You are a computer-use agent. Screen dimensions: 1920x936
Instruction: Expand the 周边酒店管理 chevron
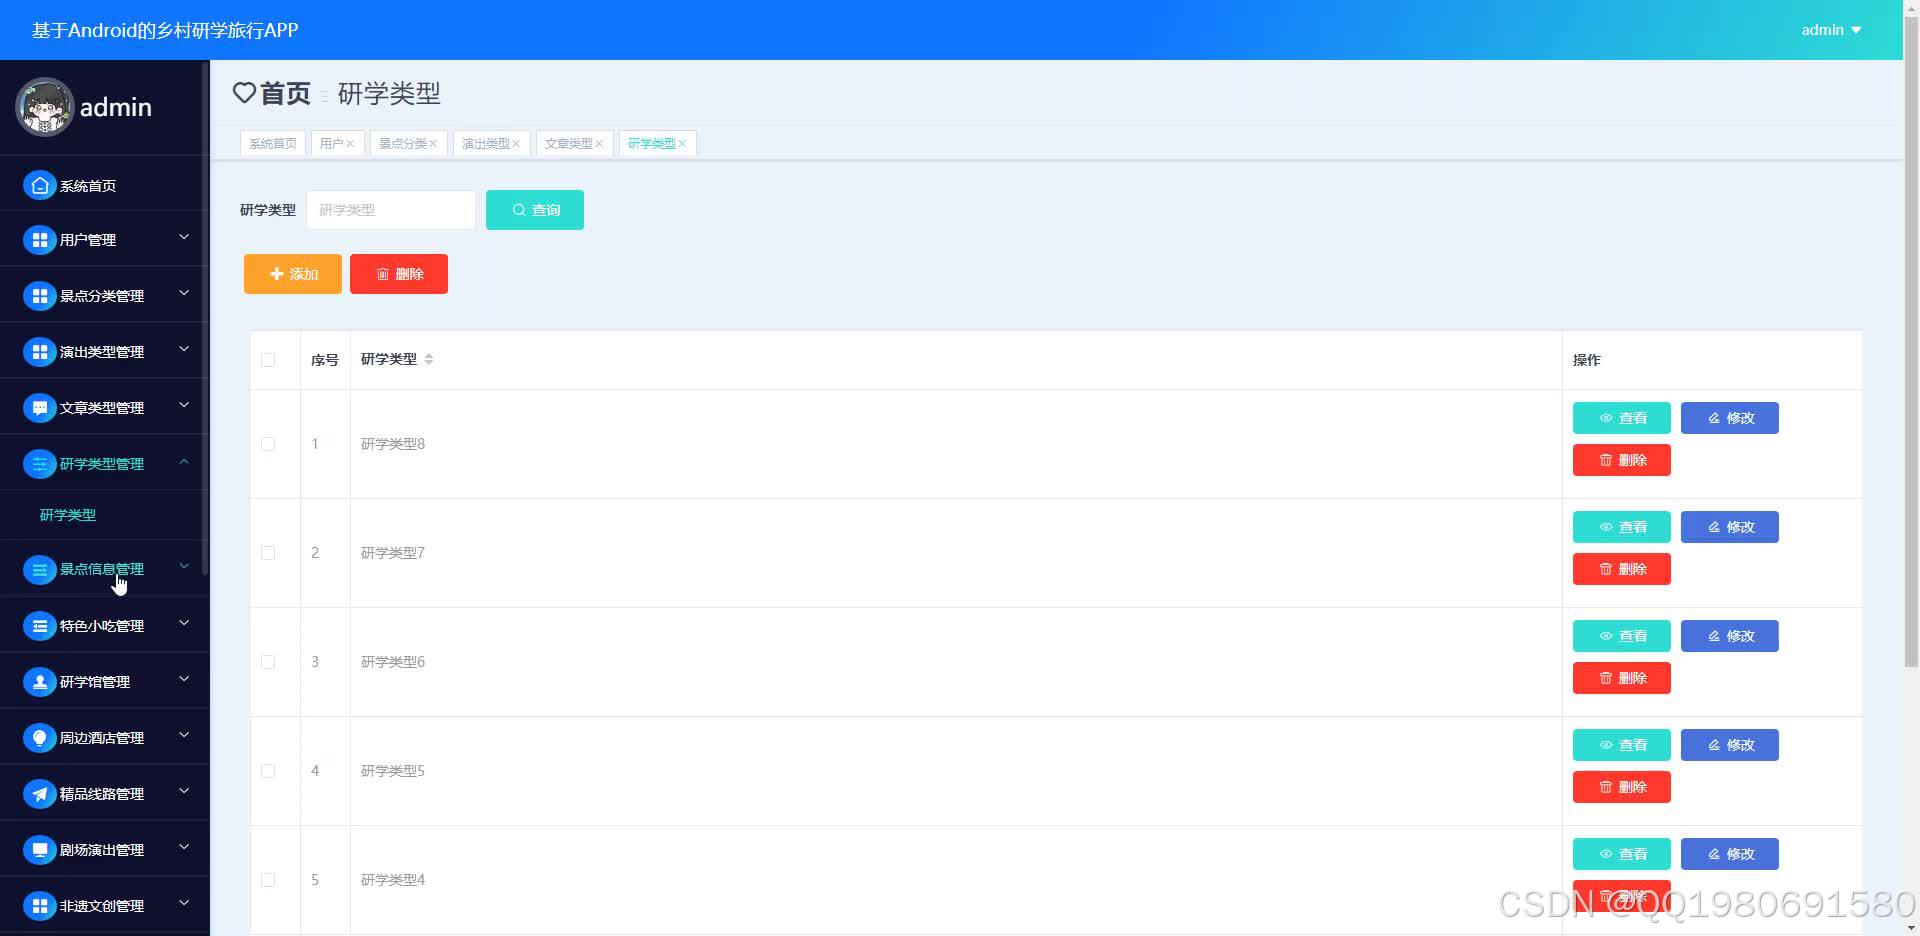pyautogui.click(x=184, y=735)
